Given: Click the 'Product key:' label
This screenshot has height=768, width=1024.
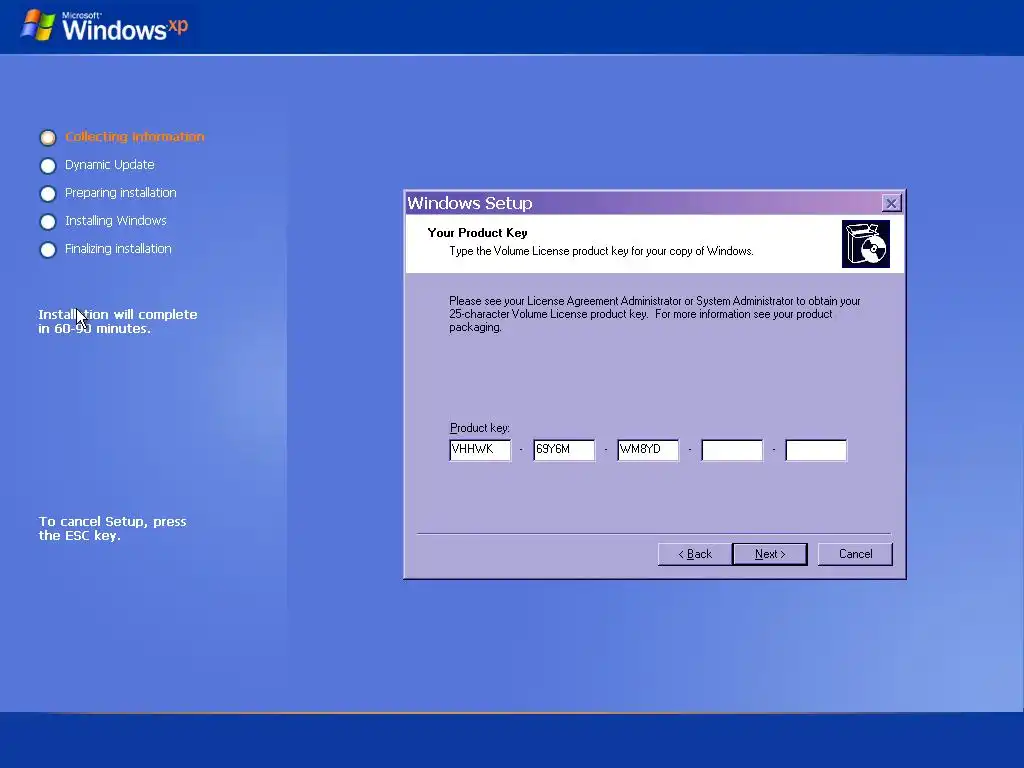Looking at the screenshot, I should click(480, 428).
